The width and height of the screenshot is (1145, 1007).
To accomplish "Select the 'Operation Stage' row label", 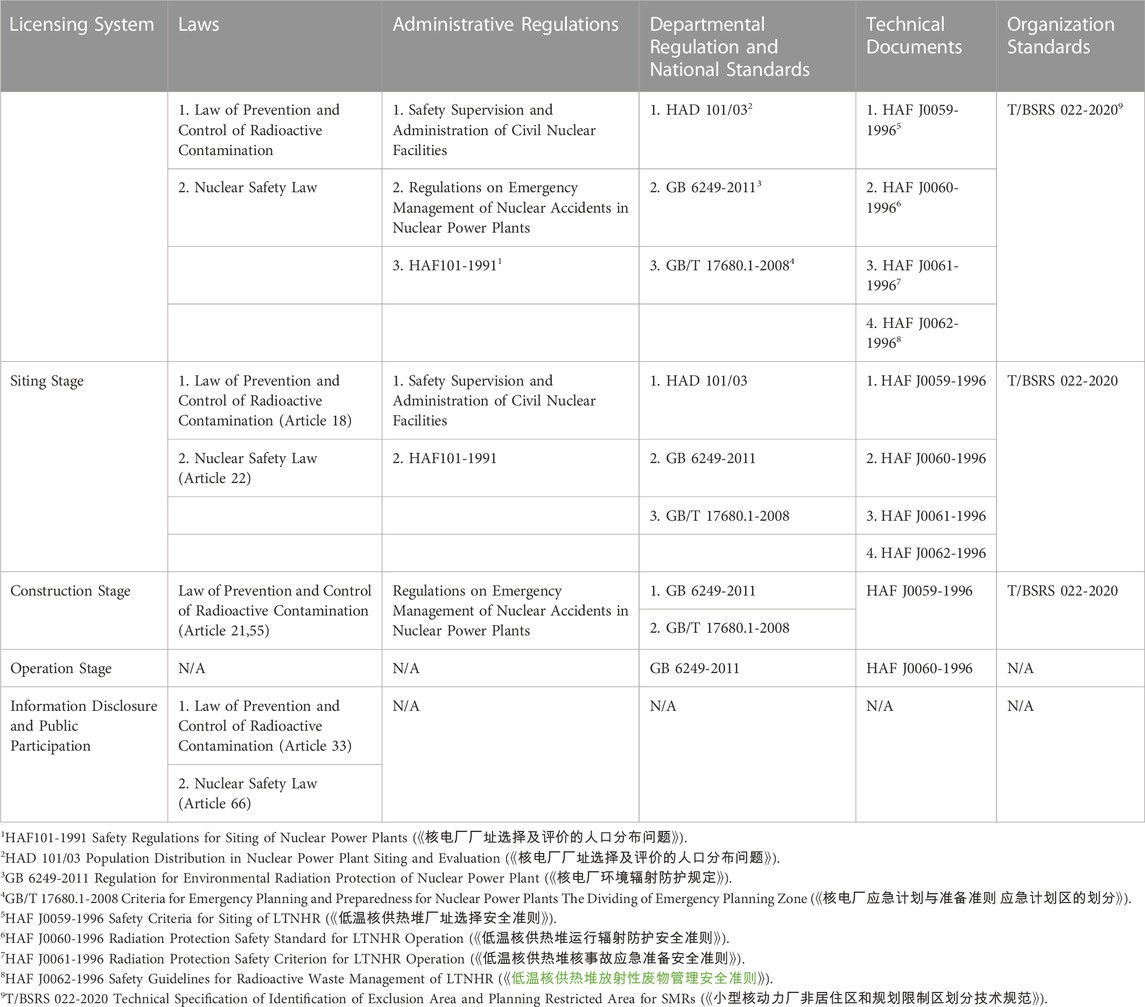I will pyautogui.click(x=61, y=668).
